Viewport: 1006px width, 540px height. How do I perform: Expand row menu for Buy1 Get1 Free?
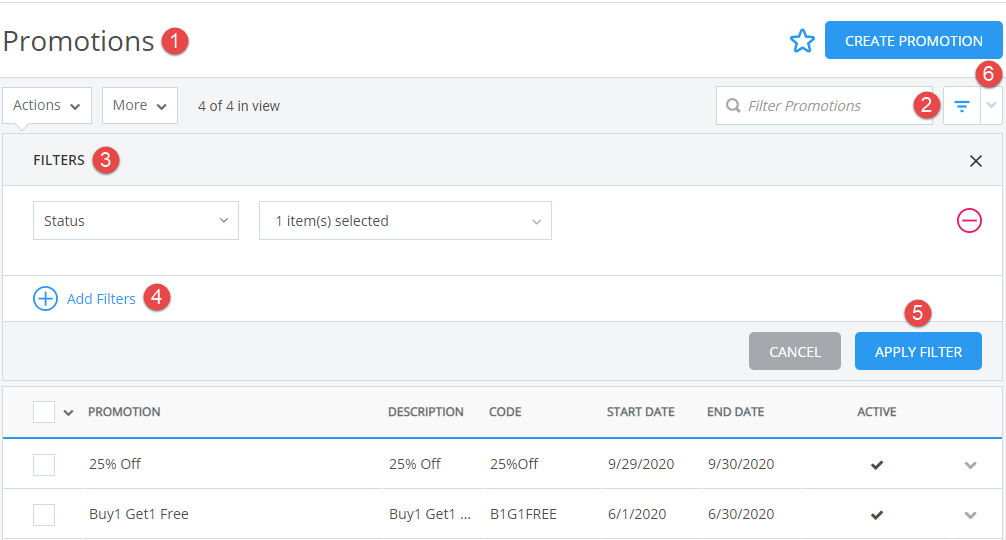970,515
